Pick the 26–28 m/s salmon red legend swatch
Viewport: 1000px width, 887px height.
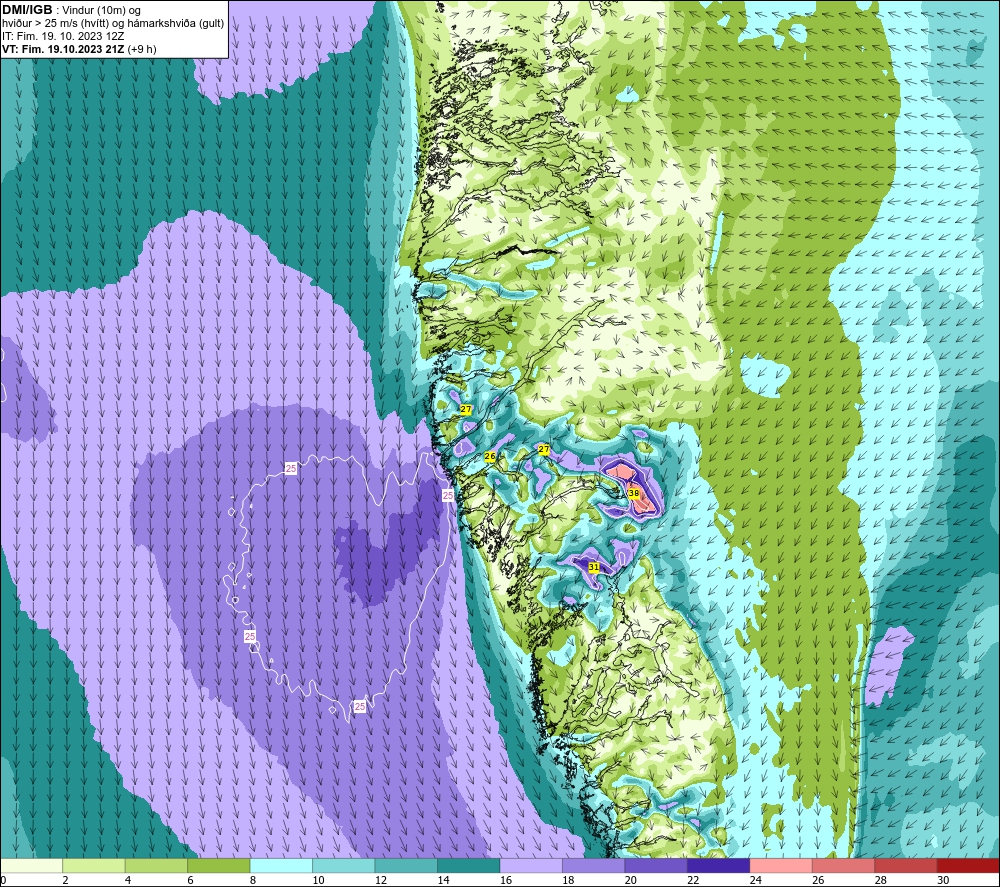click(844, 865)
